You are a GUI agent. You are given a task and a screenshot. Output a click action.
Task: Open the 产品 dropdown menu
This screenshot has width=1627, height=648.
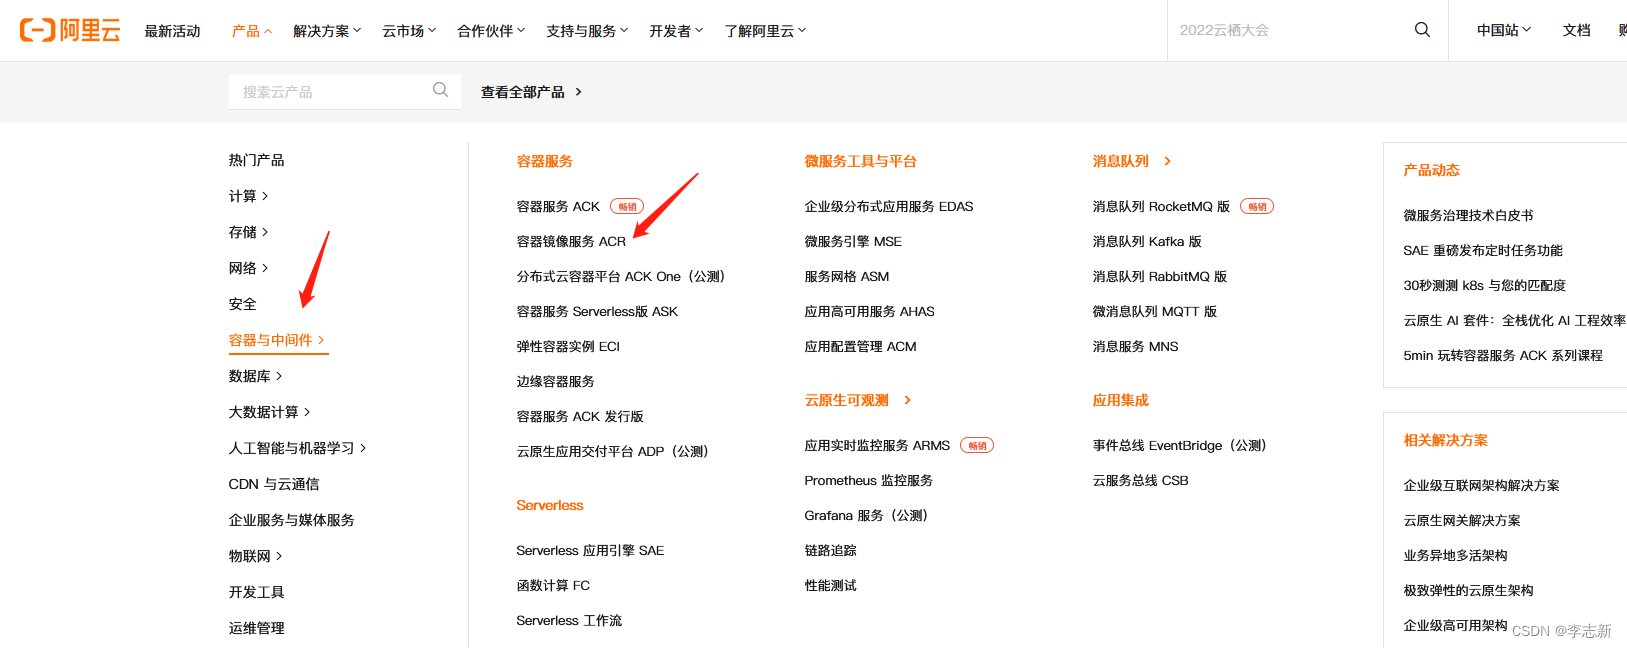coord(251,31)
